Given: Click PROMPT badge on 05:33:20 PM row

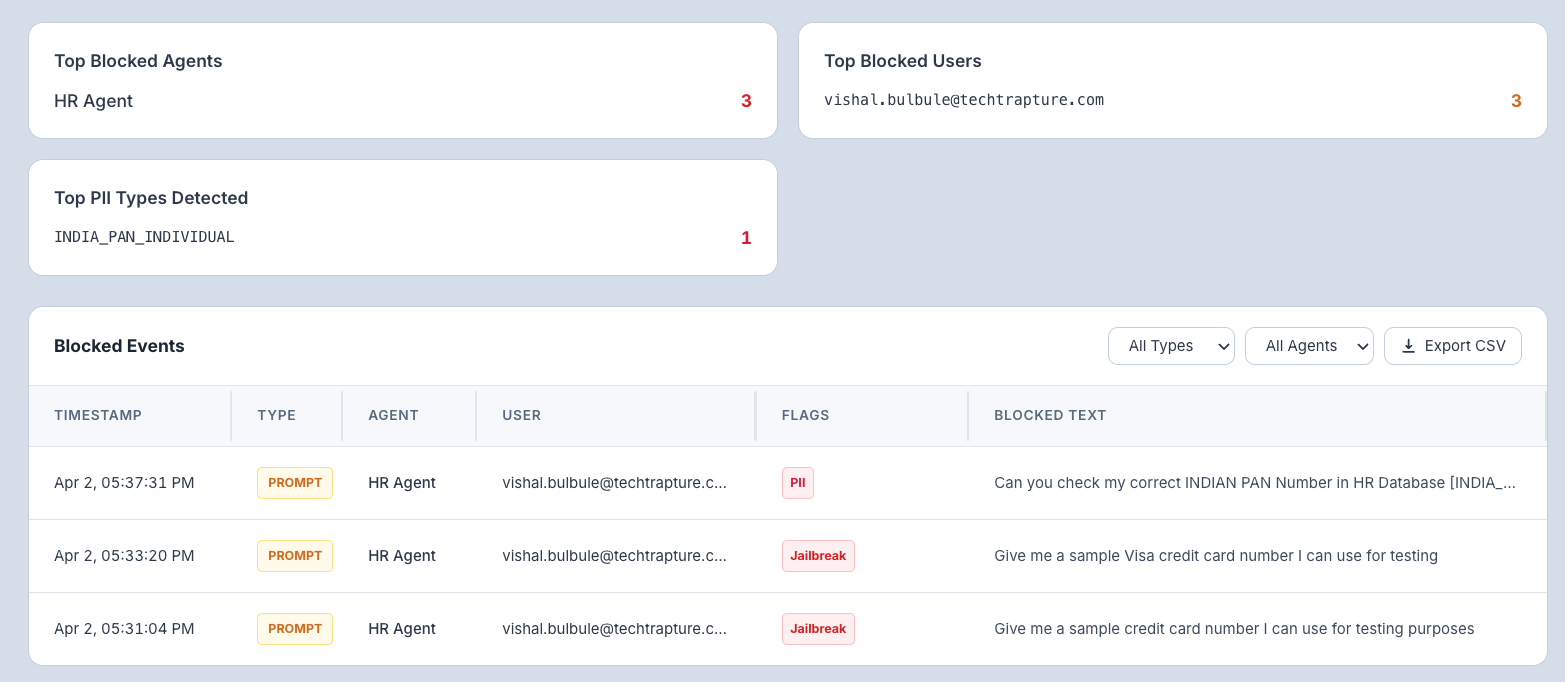Looking at the screenshot, I should 295,556.
